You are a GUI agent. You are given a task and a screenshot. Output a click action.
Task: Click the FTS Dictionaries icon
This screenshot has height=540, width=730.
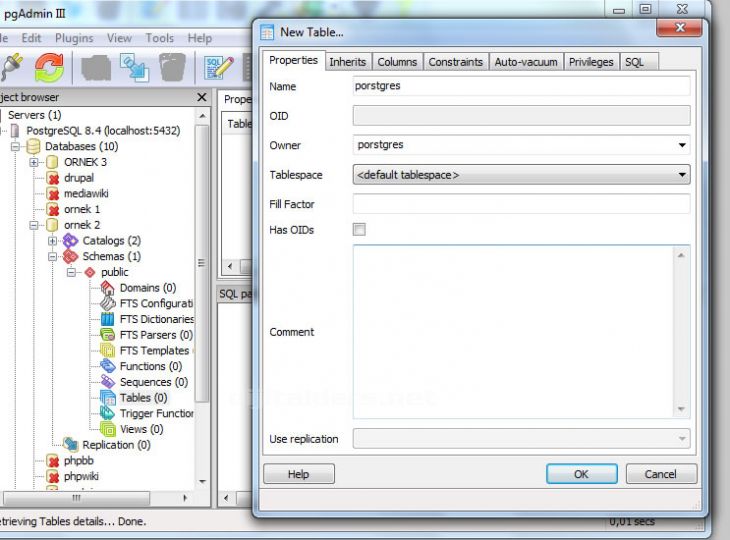pyautogui.click(x=108, y=319)
